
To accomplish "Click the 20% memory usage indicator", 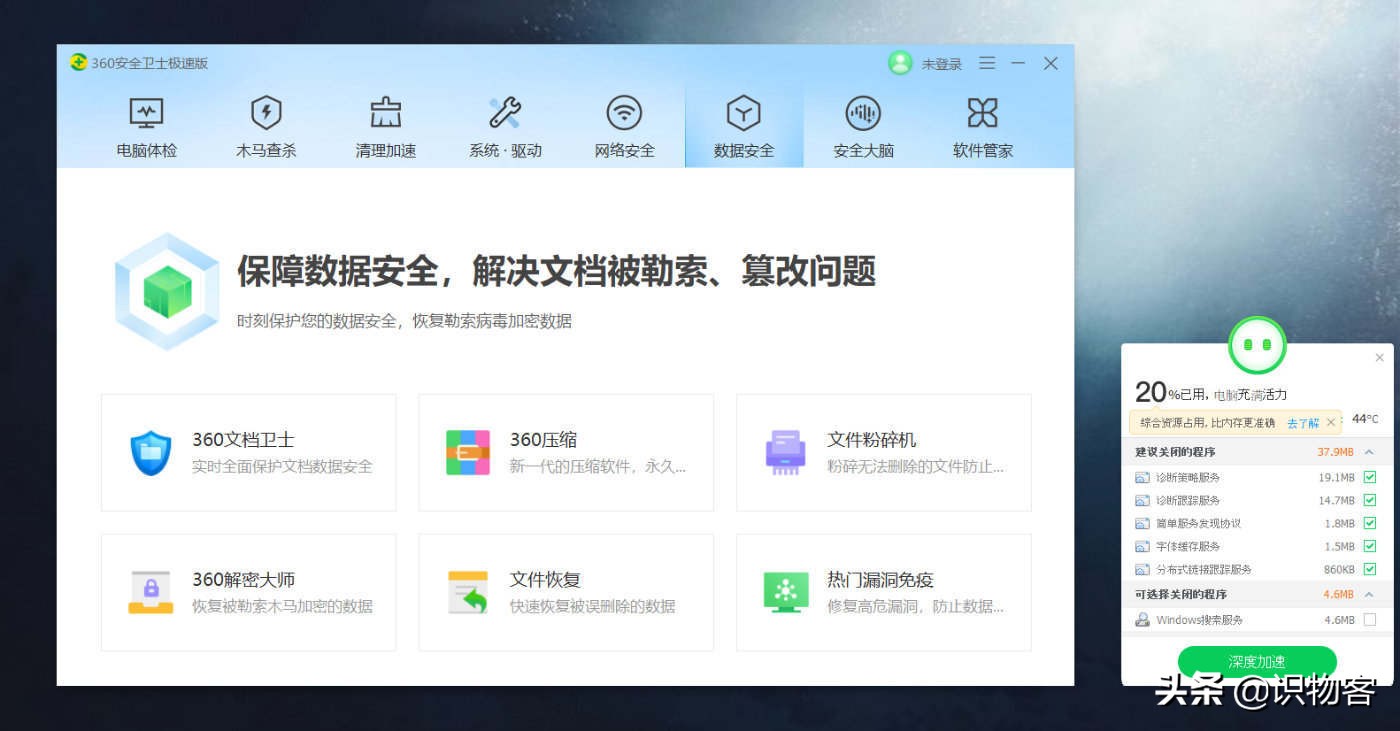I will coord(1152,390).
